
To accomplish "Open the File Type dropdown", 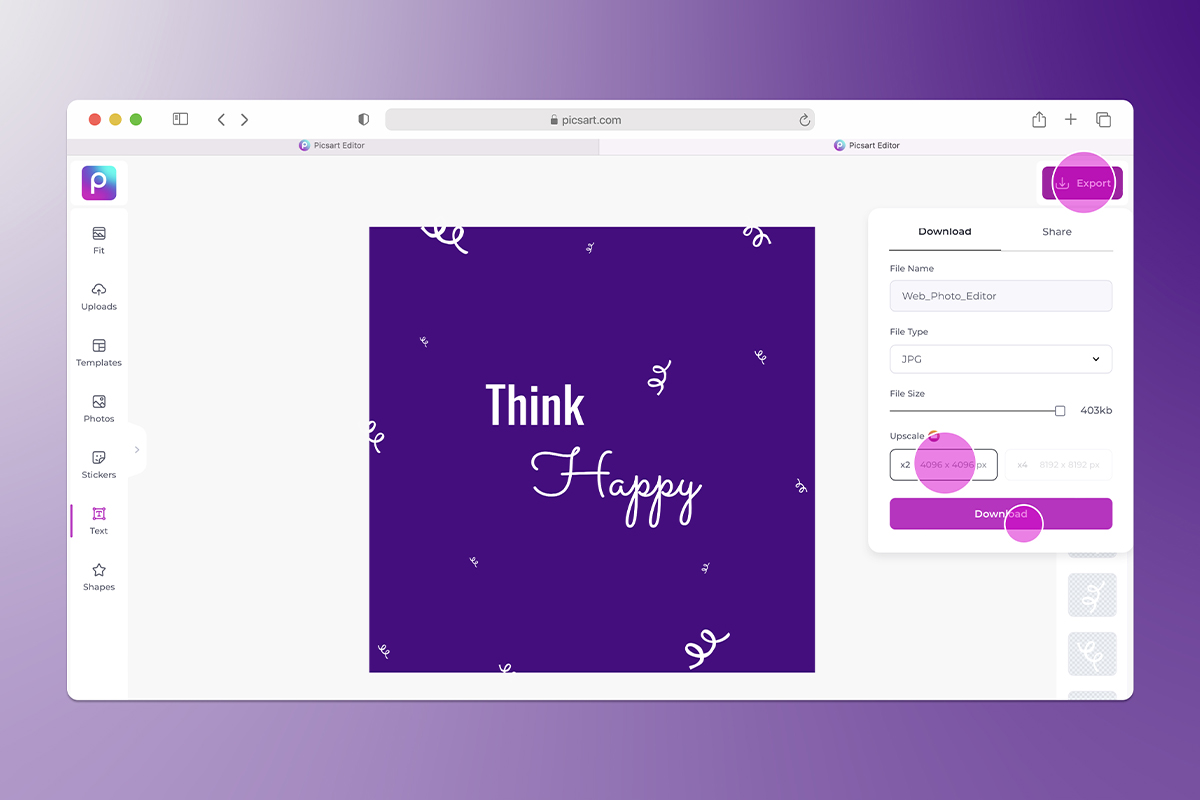I will (x=1000, y=359).
